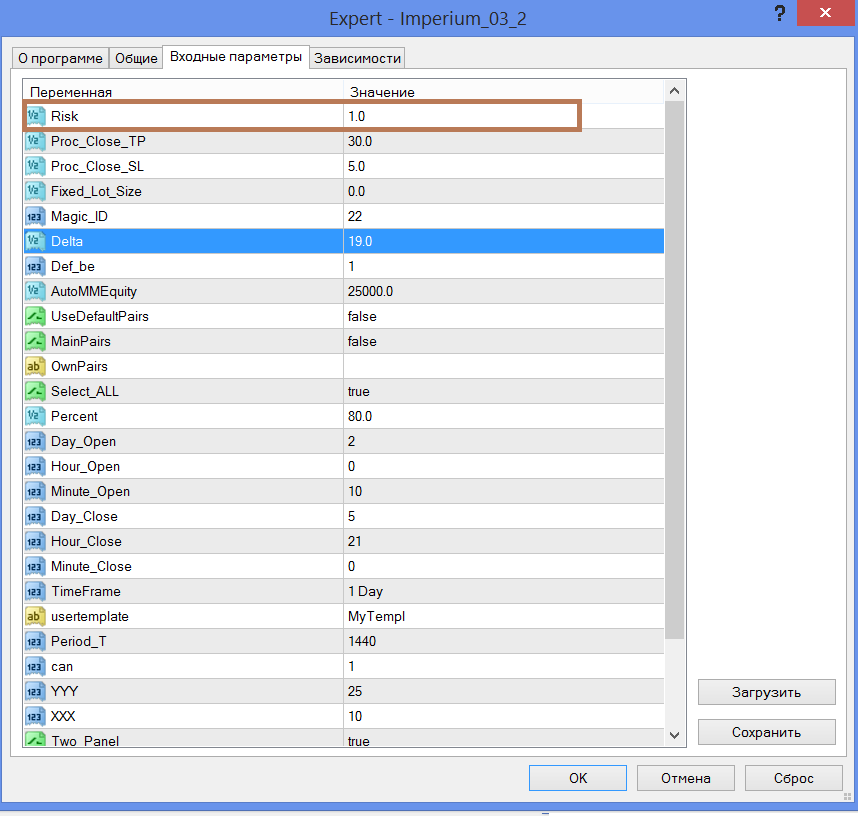Click the string icon beside usertemplate
Image resolution: width=858 pixels, height=816 pixels.
tap(35, 617)
